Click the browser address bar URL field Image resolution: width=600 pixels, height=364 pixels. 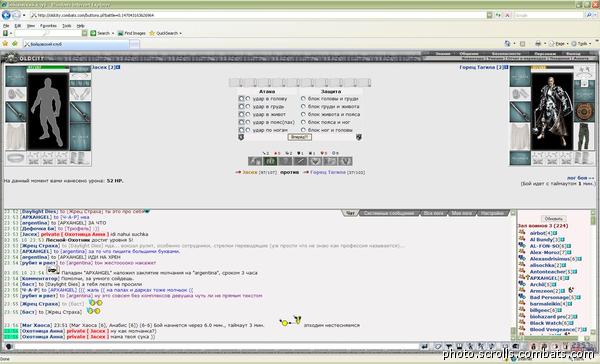click(258, 15)
